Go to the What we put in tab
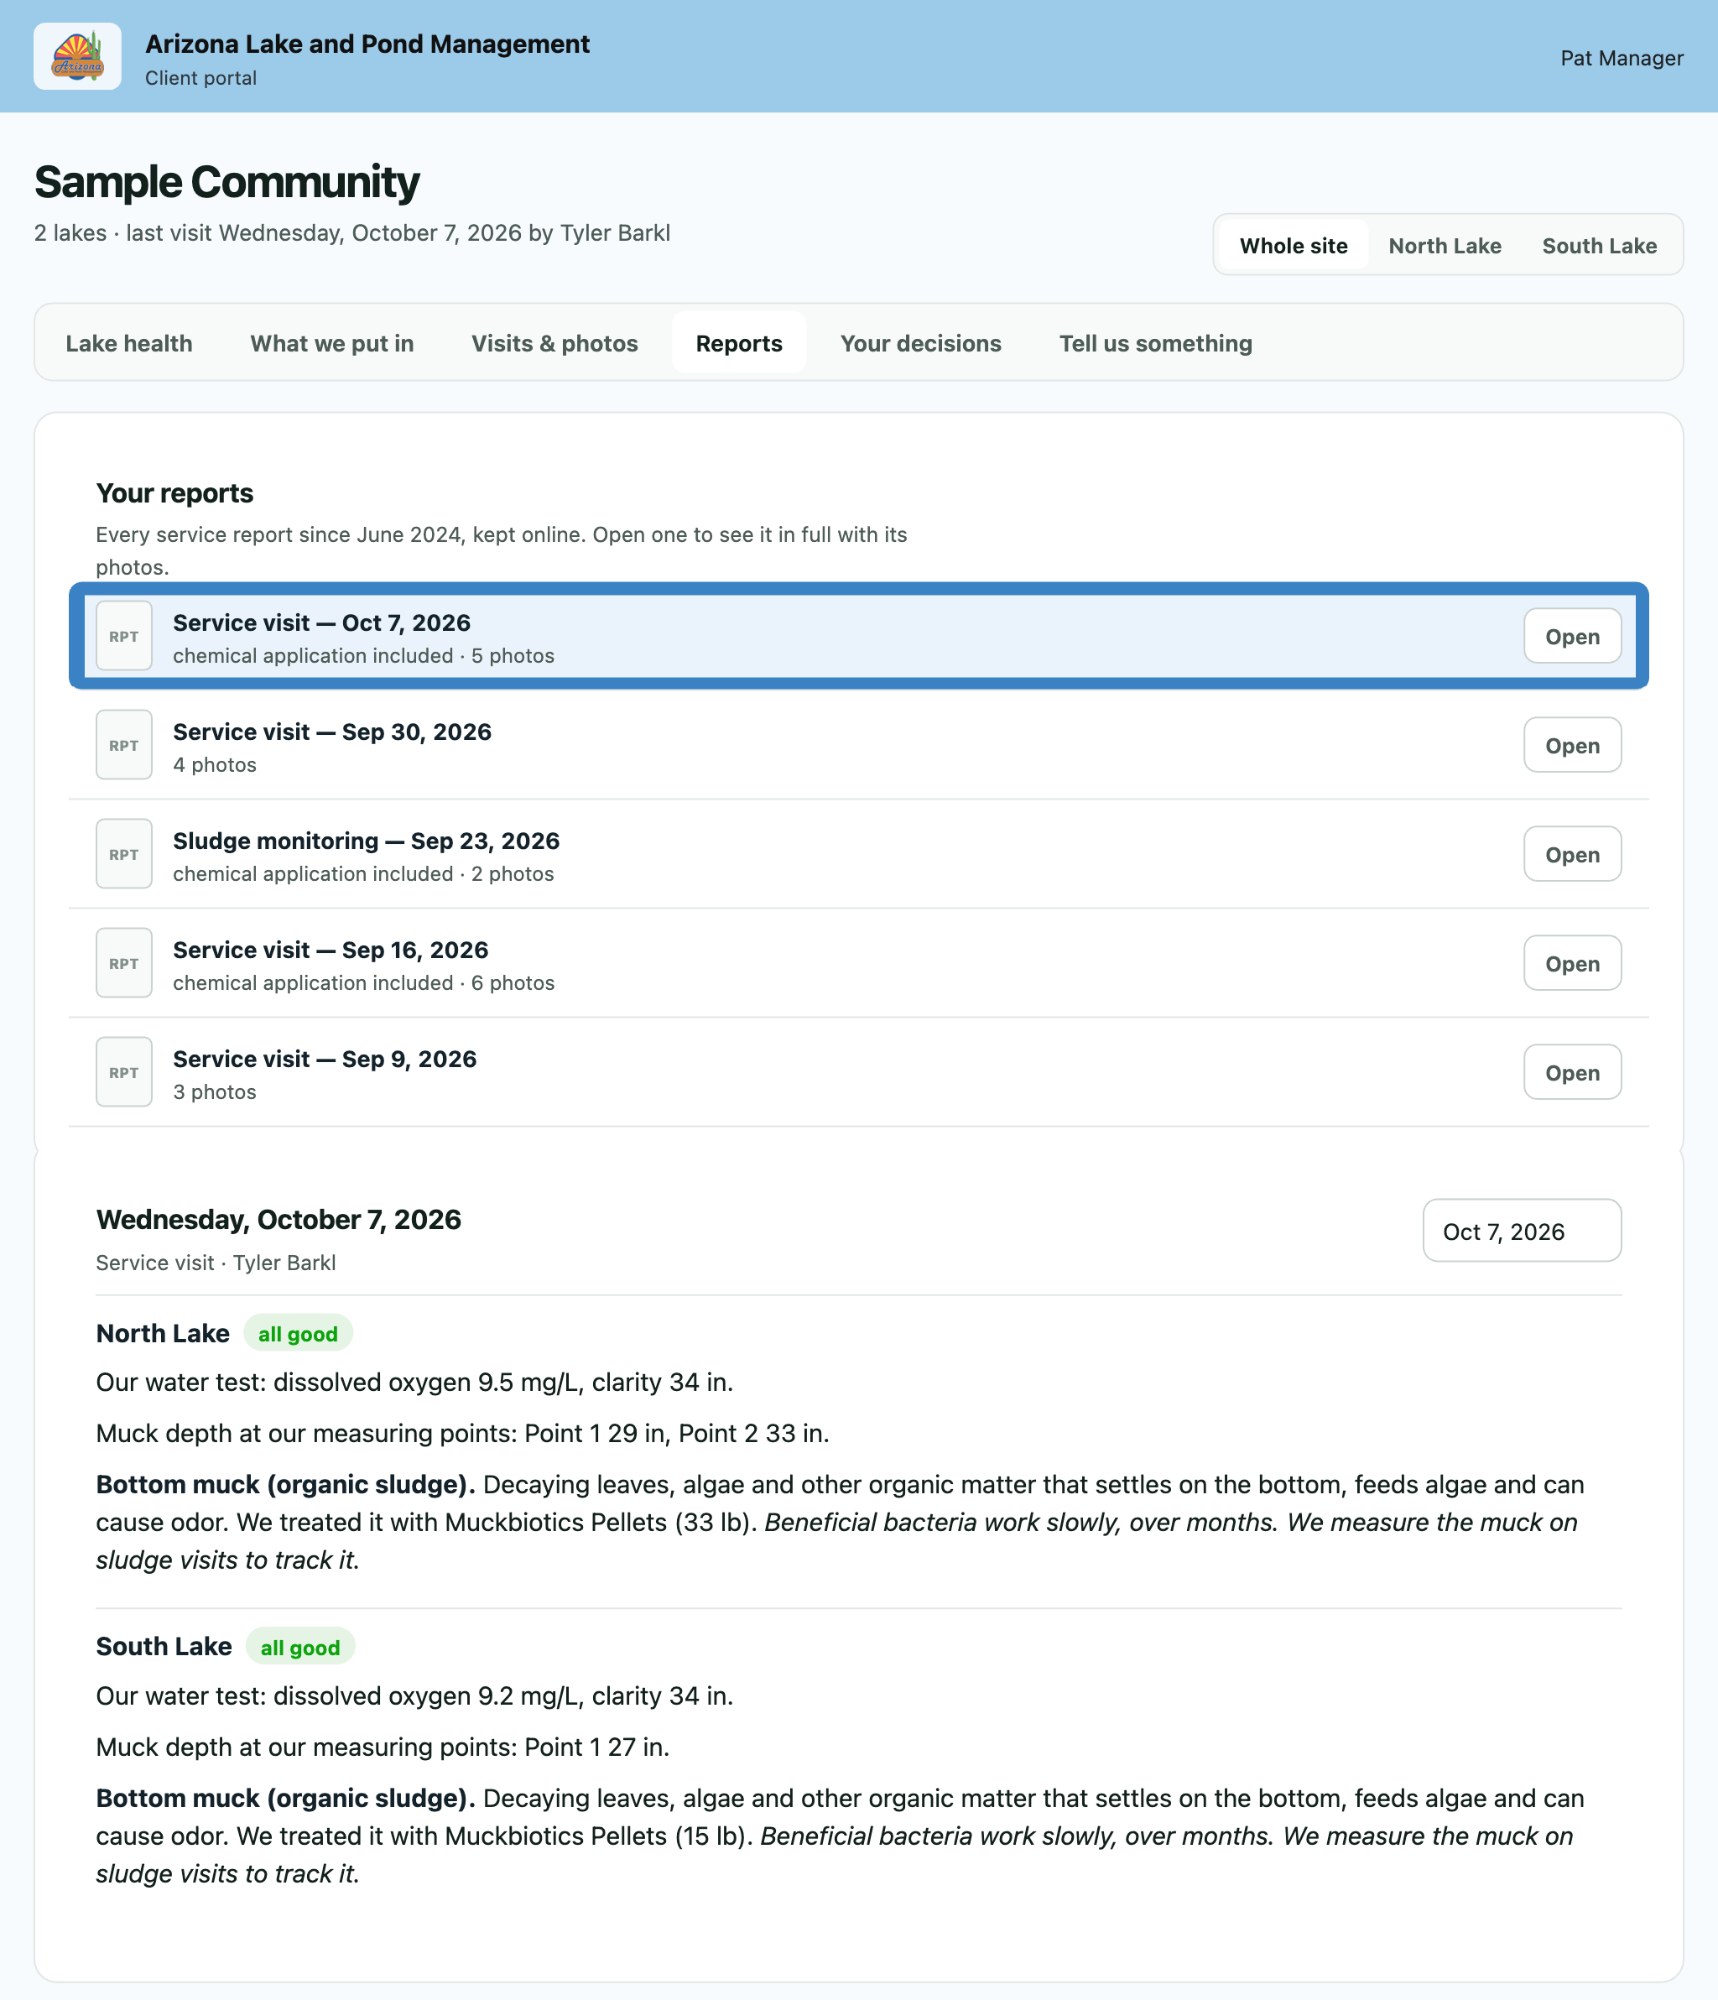The image size is (1718, 2000). pos(332,343)
